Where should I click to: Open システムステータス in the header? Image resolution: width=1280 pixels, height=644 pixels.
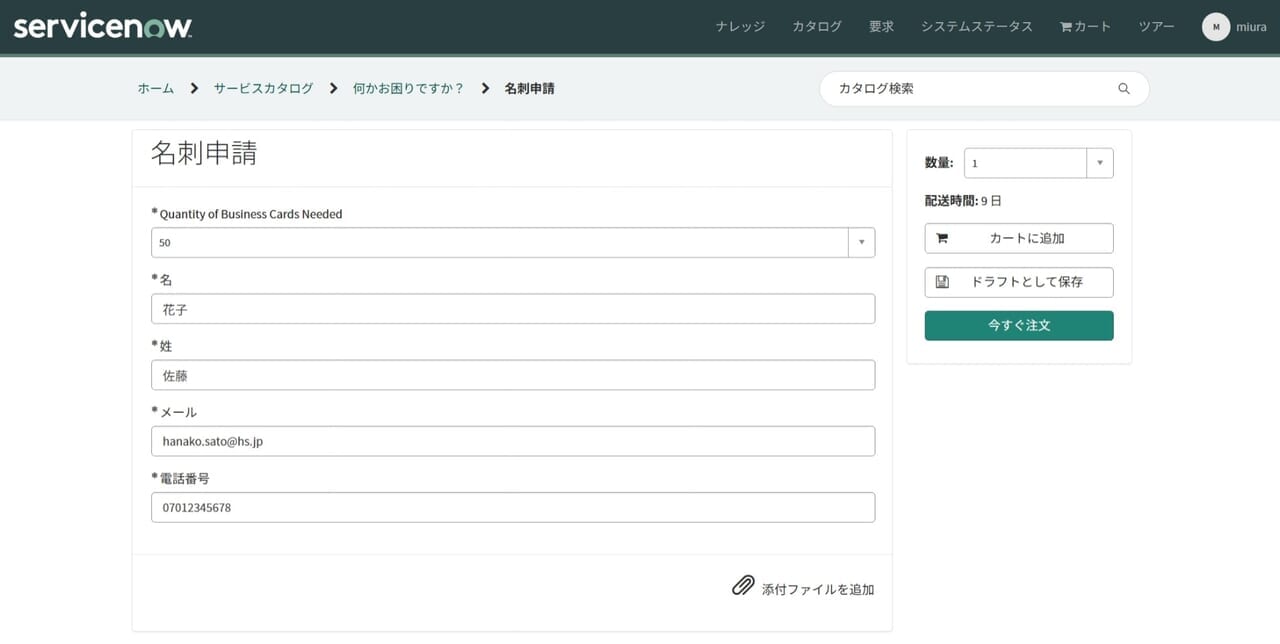[976, 27]
